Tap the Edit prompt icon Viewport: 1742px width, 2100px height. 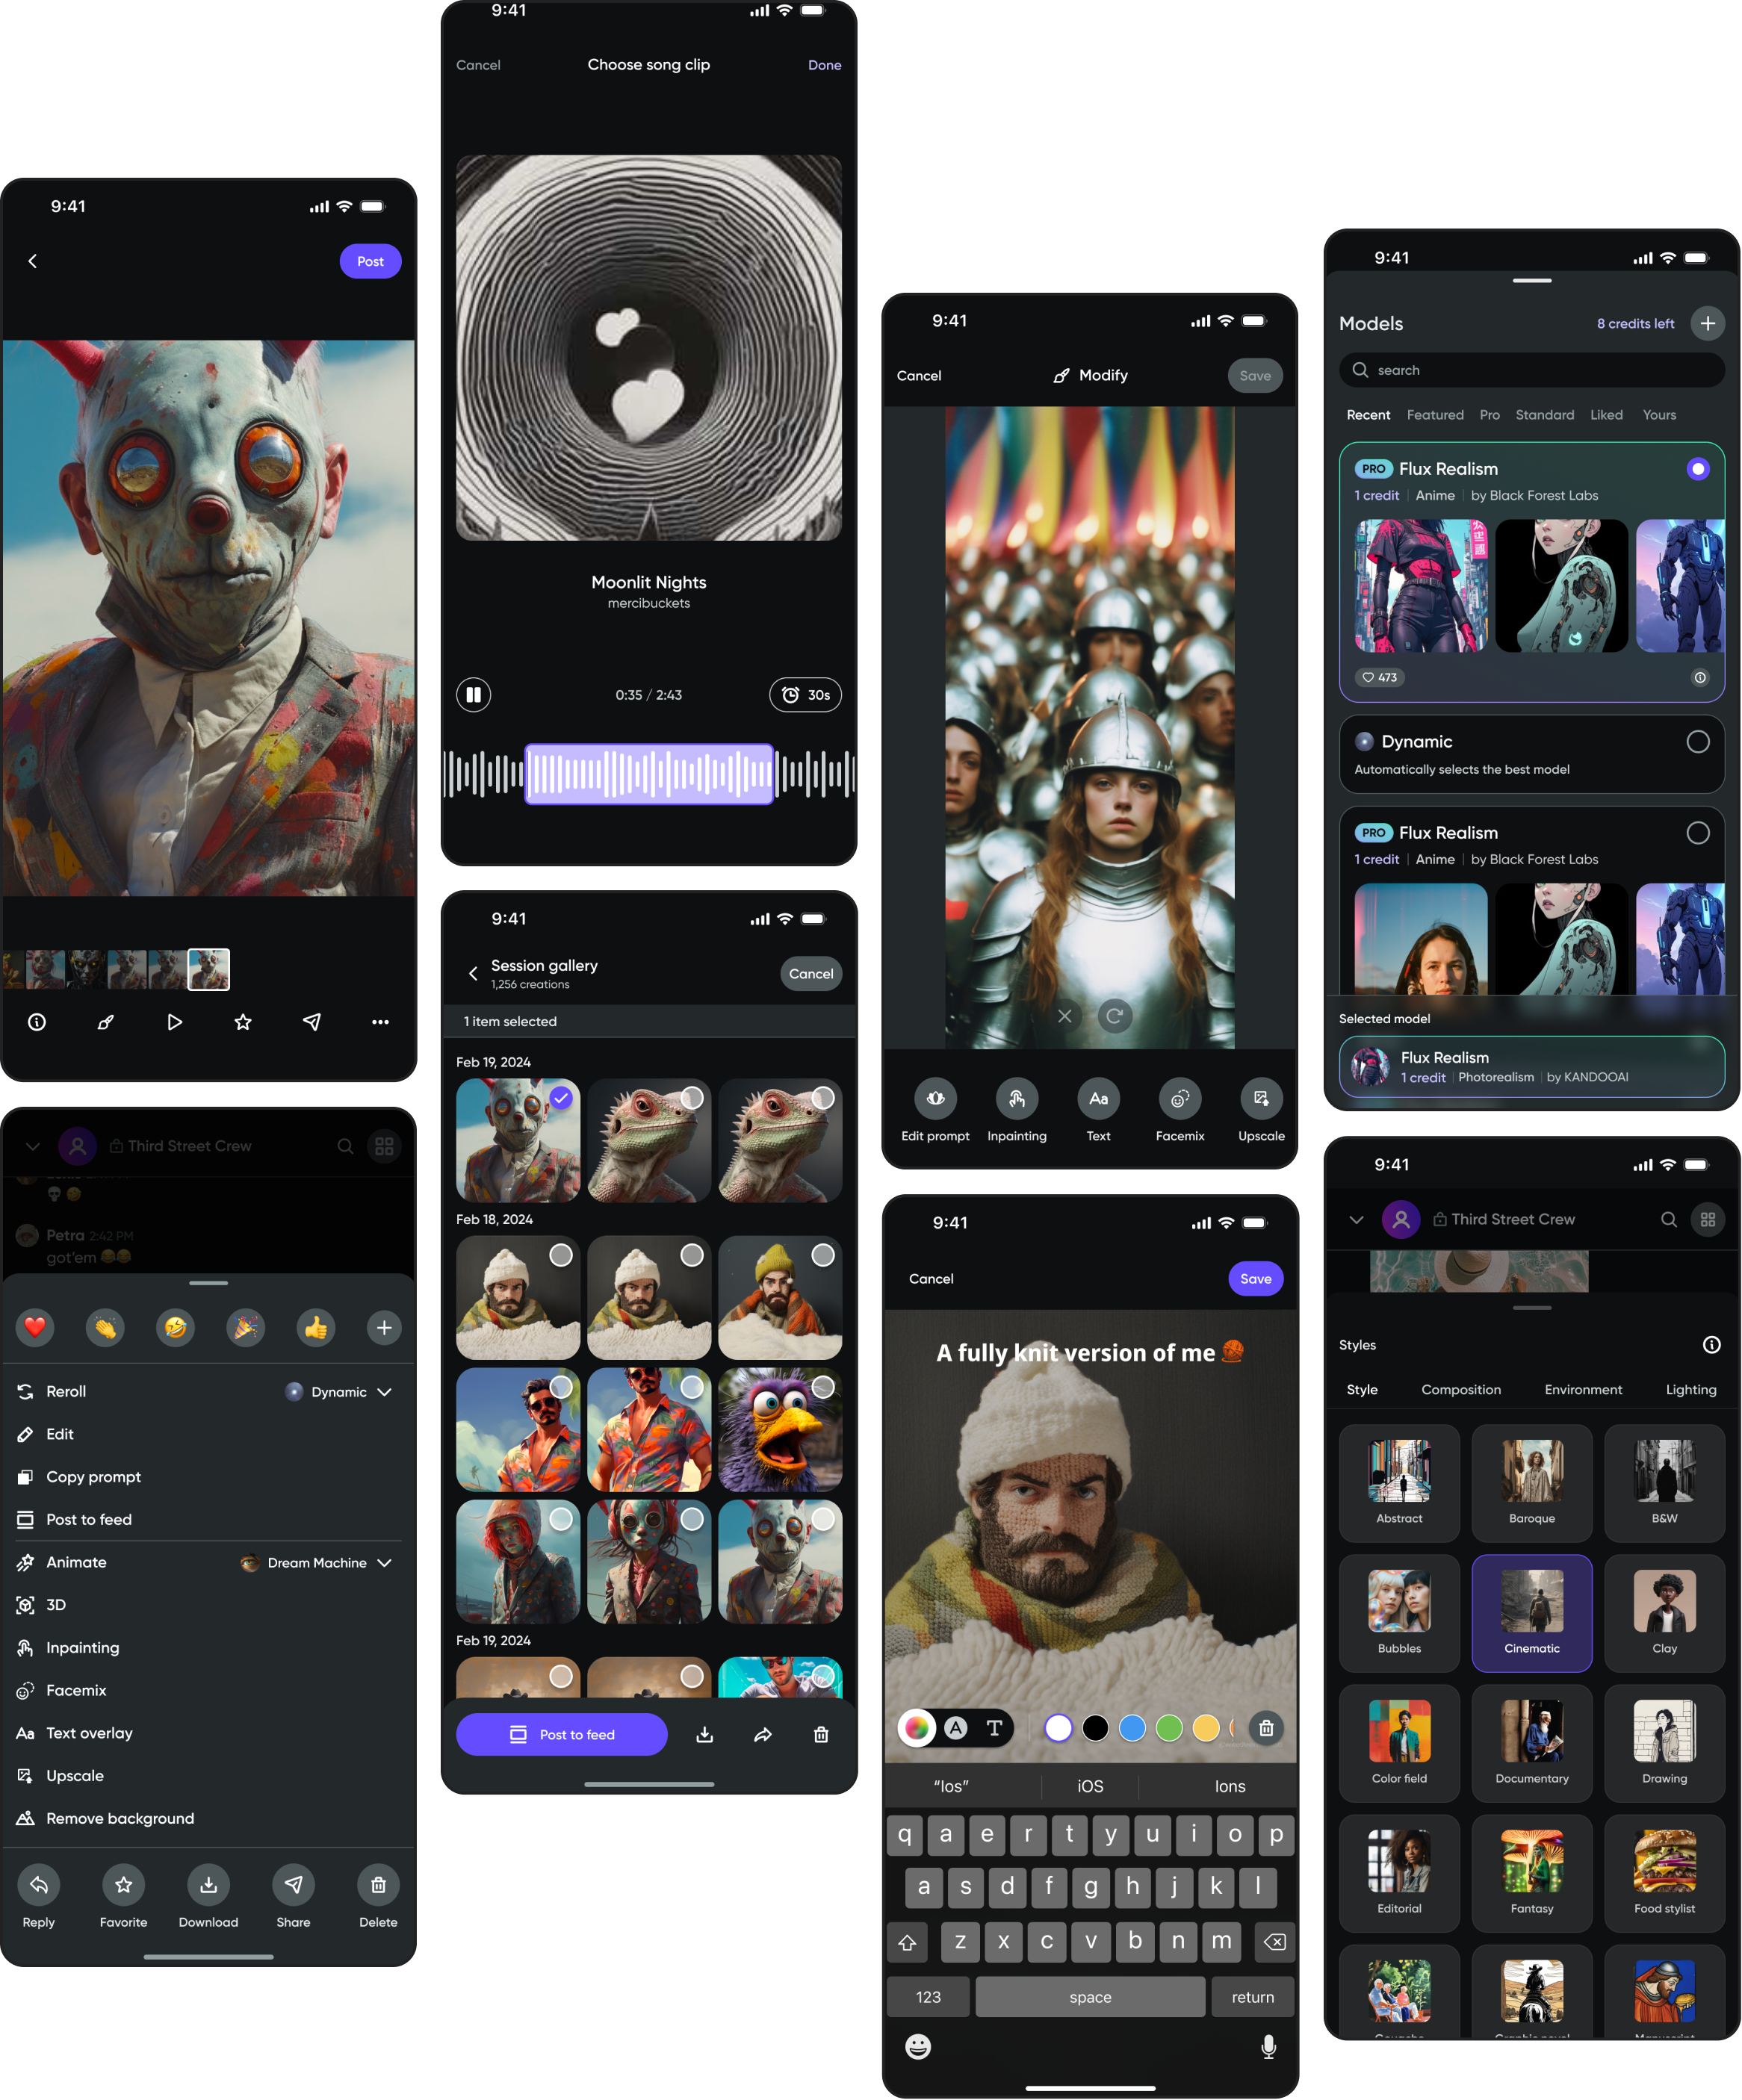(x=935, y=1099)
